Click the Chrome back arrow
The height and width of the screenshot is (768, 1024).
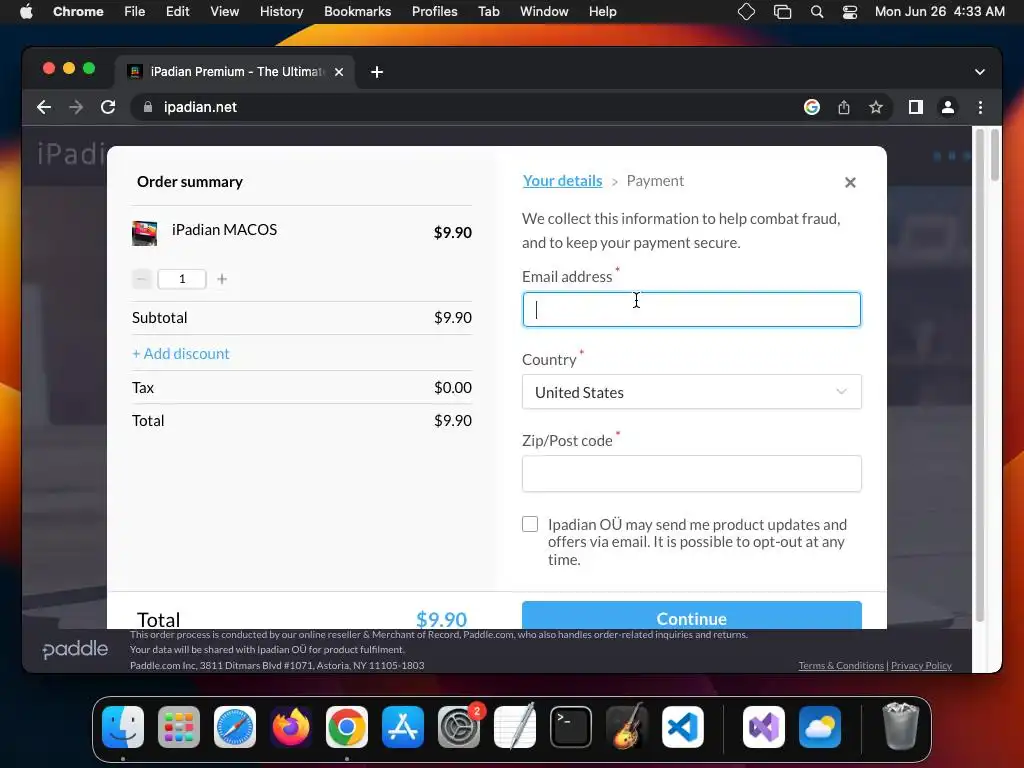[44, 107]
